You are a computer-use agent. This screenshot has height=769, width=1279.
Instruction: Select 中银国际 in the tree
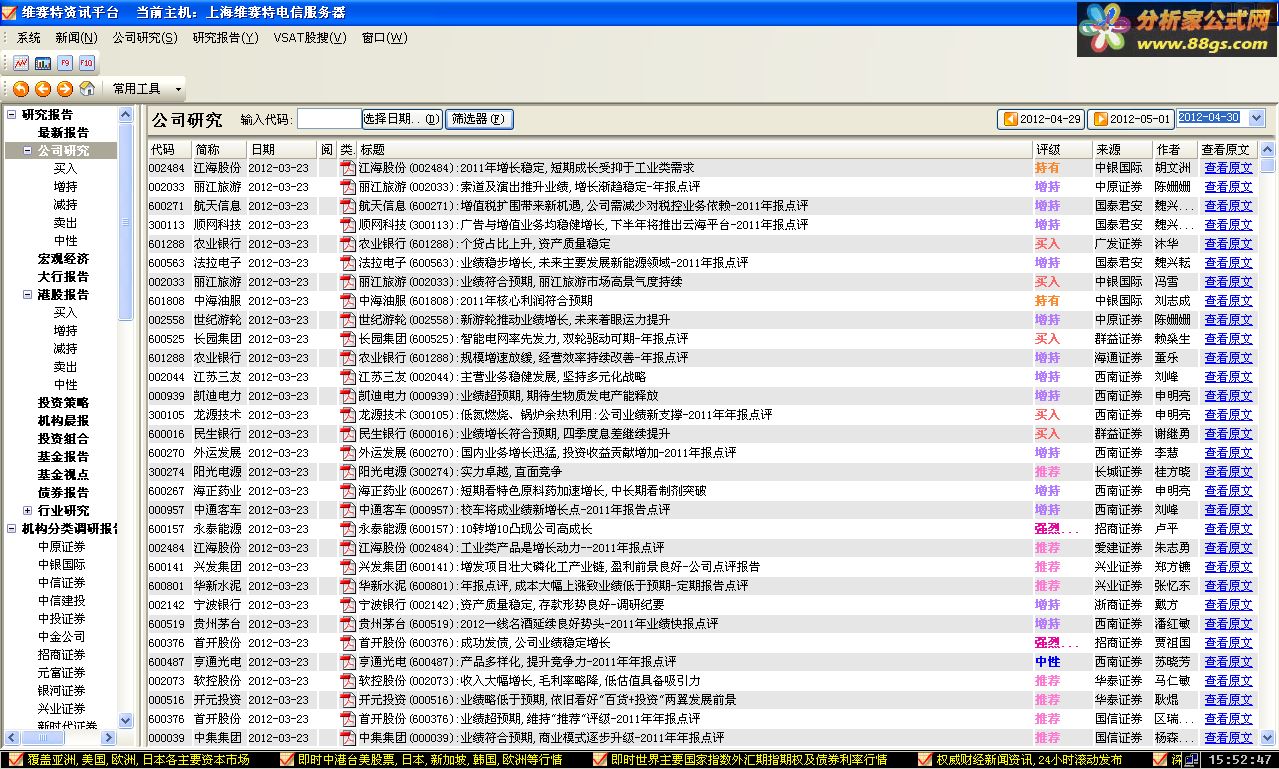click(x=62, y=565)
